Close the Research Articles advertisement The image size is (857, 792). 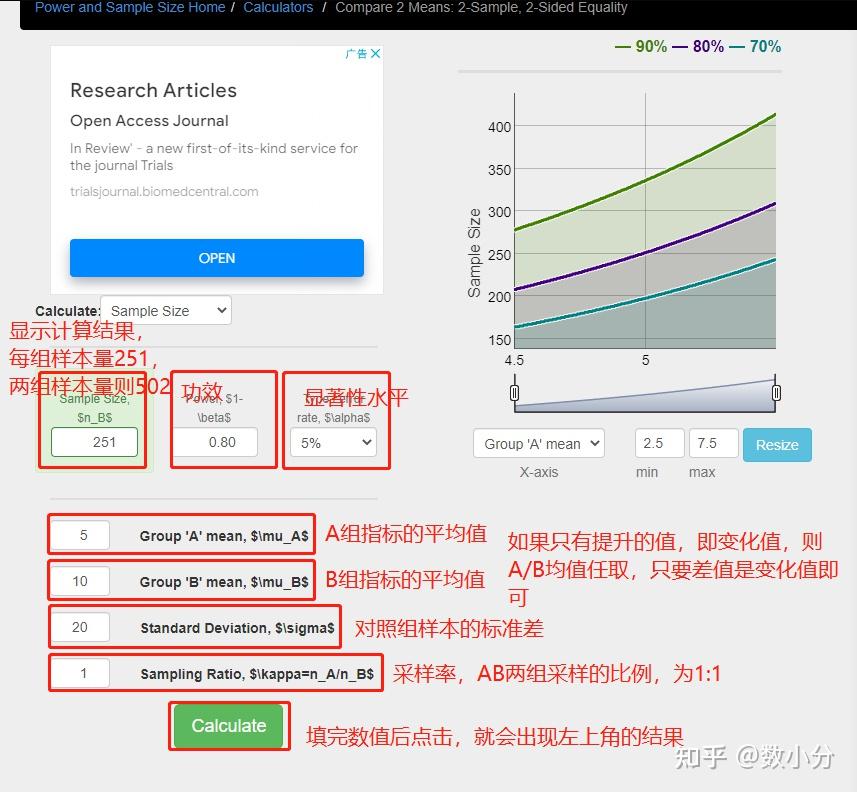point(375,53)
